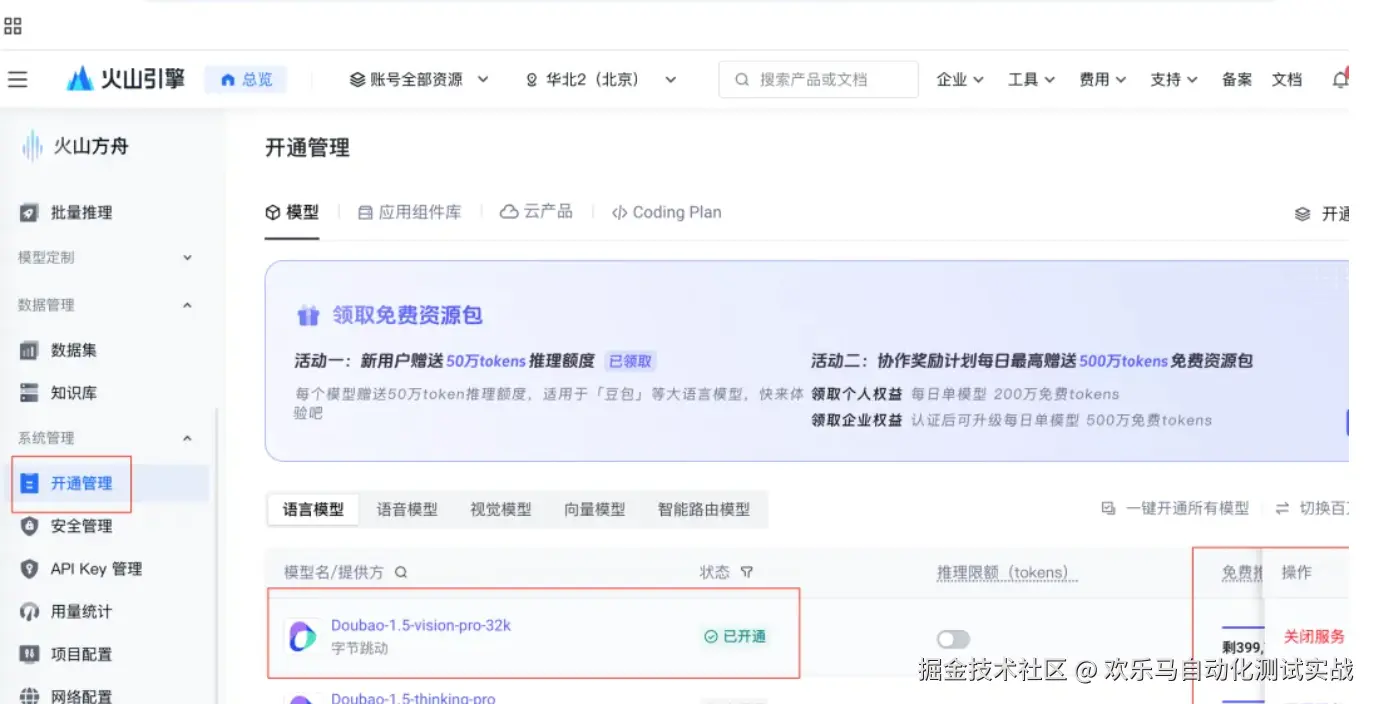
Task: Click the search icon next to 模型名/提供方
Action: [x=401, y=573]
